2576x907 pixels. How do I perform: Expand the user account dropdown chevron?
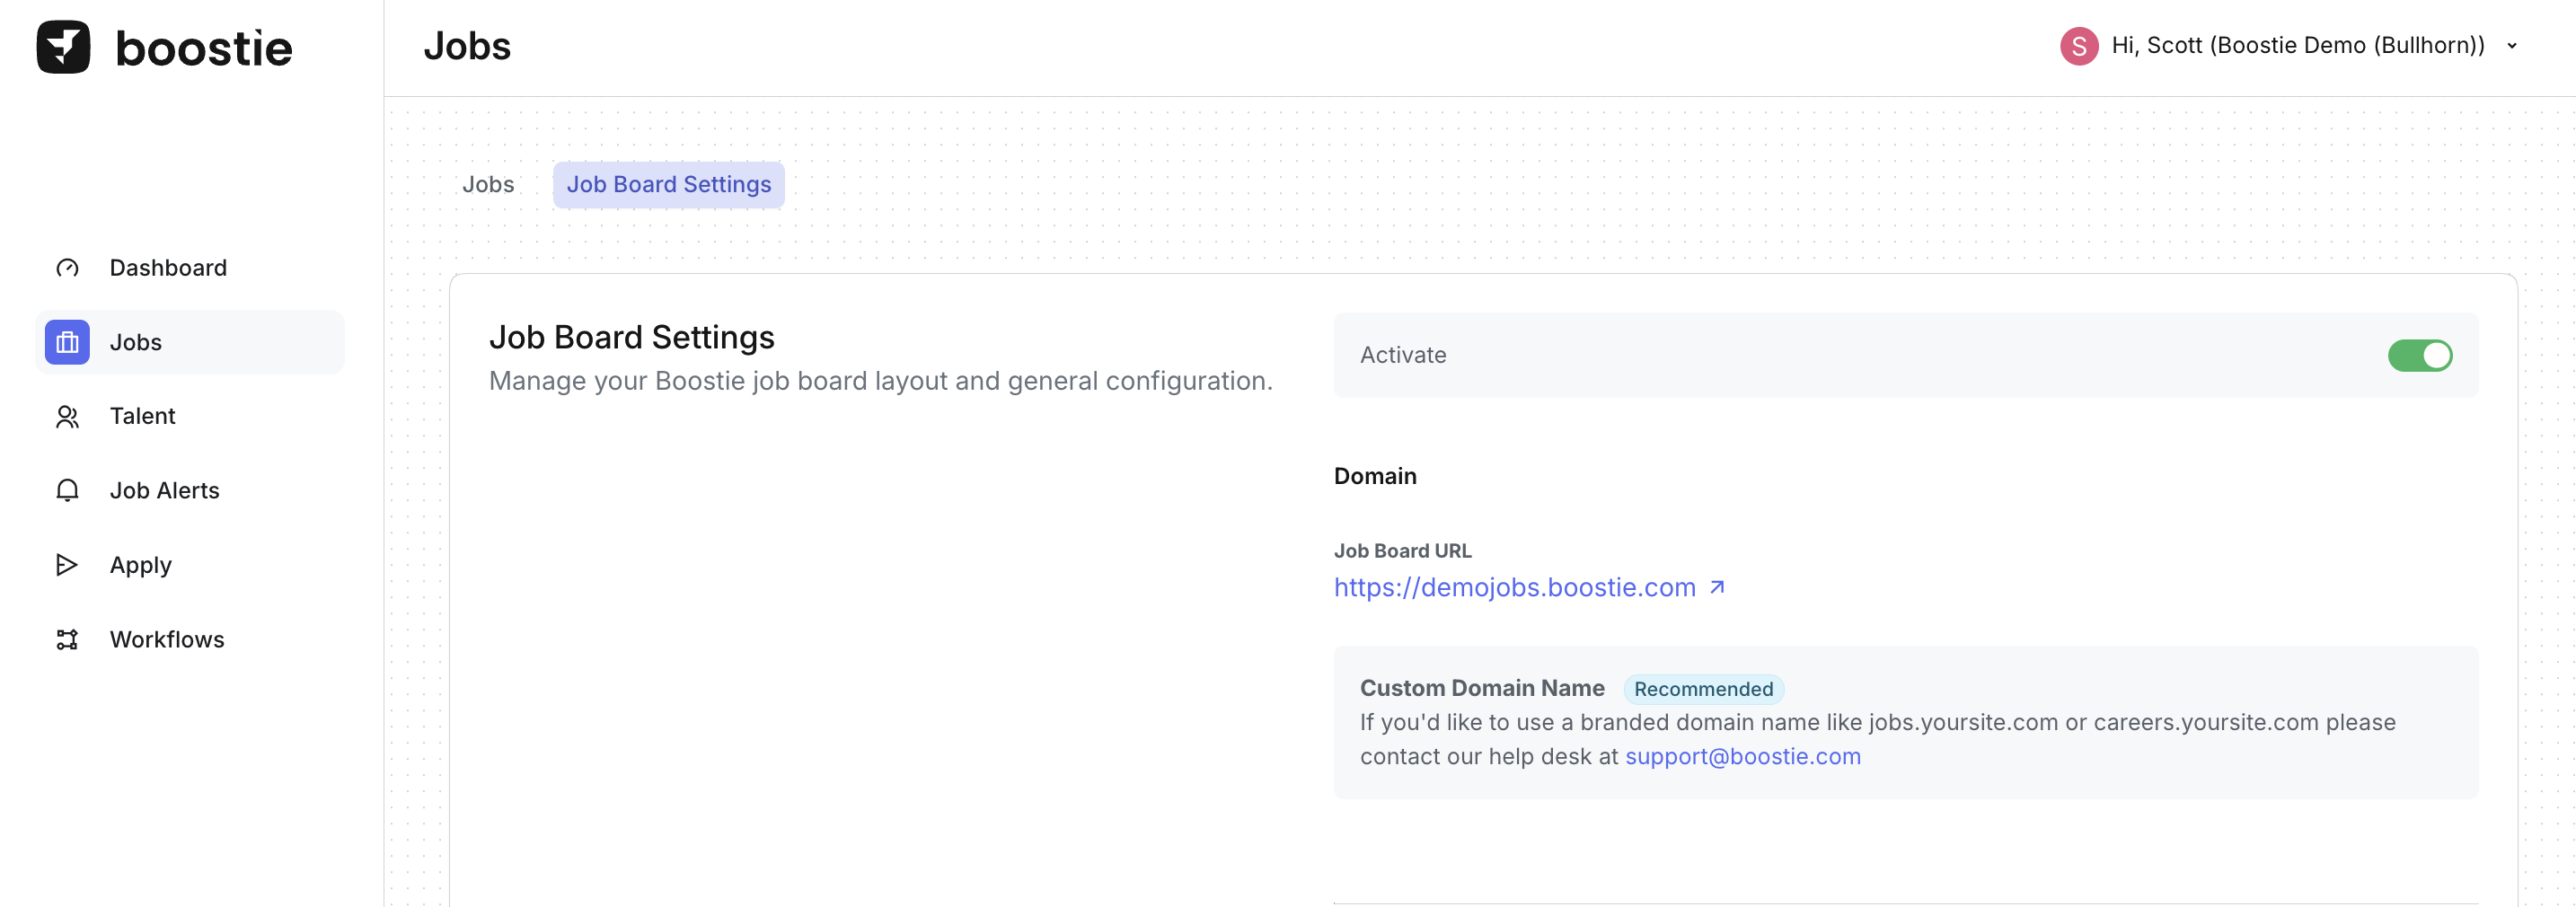pos(2511,46)
